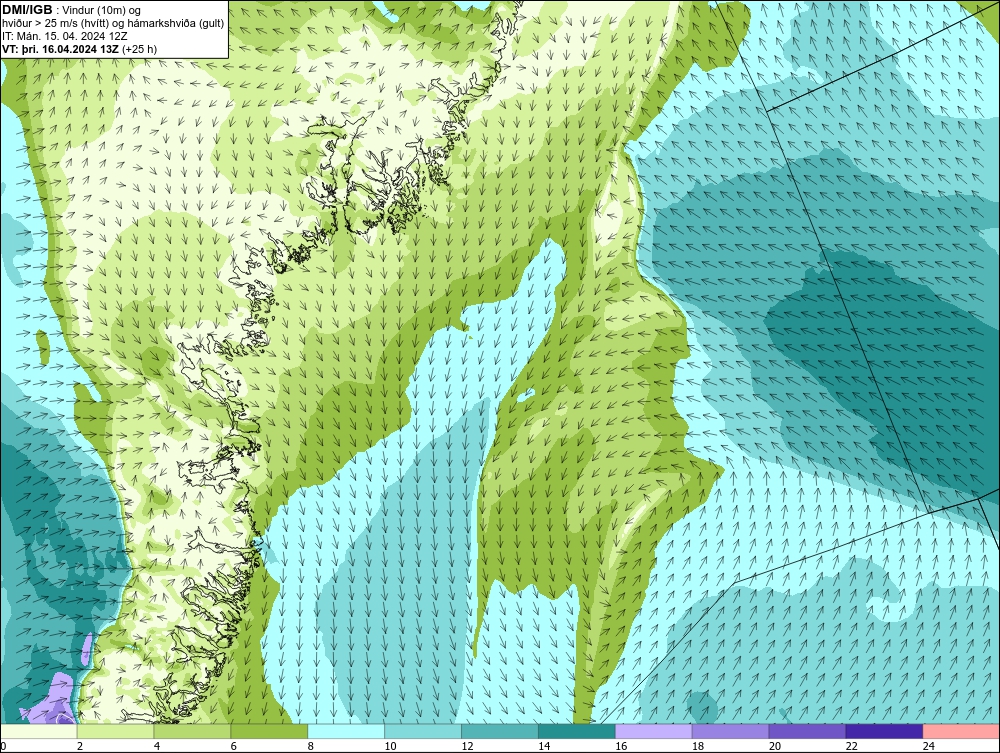Click the 'IT: Mán. 15. 04. 2024 12Z' line
The height and width of the screenshot is (753, 1000).
pos(64,36)
